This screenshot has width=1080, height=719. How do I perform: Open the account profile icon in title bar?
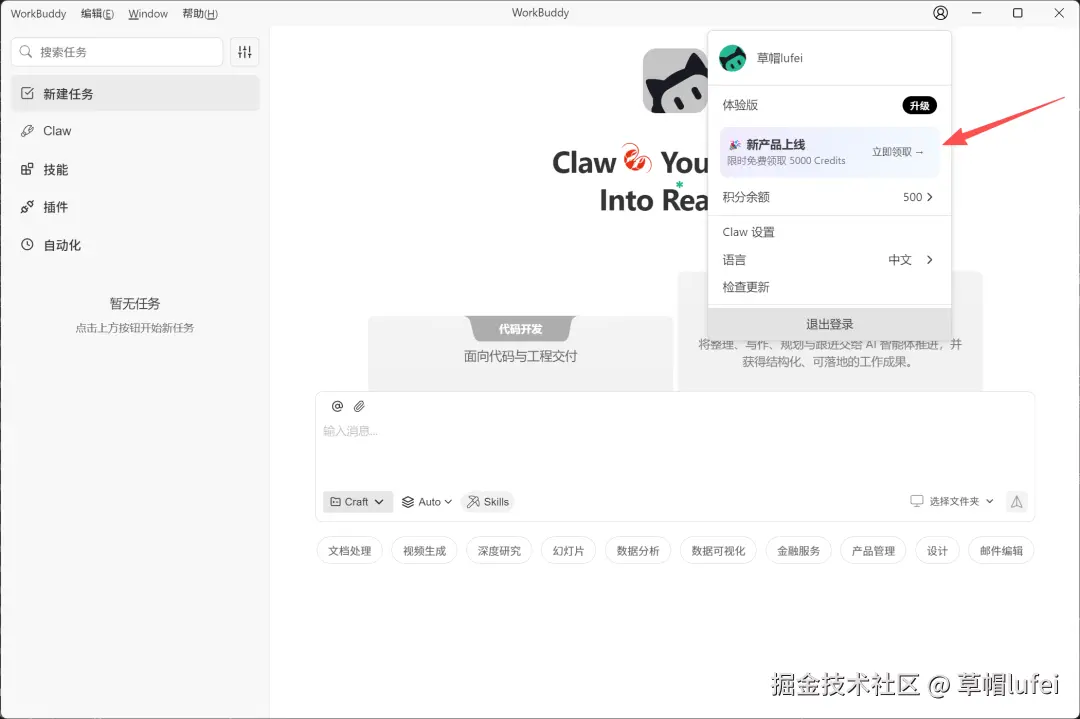click(x=940, y=13)
